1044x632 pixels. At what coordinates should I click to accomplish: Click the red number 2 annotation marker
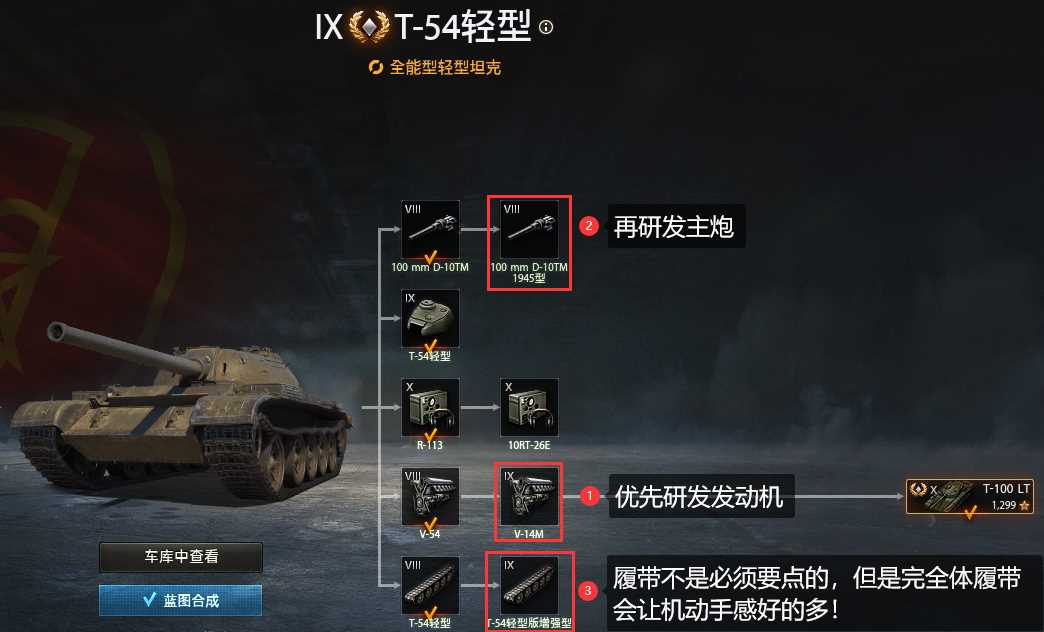(589, 226)
